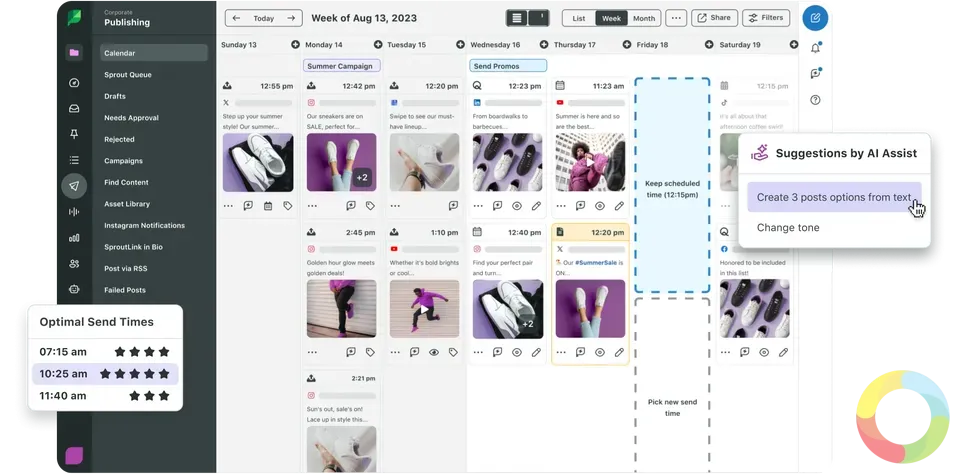Choose Keep scheduled time (12:15pm) slot

coord(672,186)
